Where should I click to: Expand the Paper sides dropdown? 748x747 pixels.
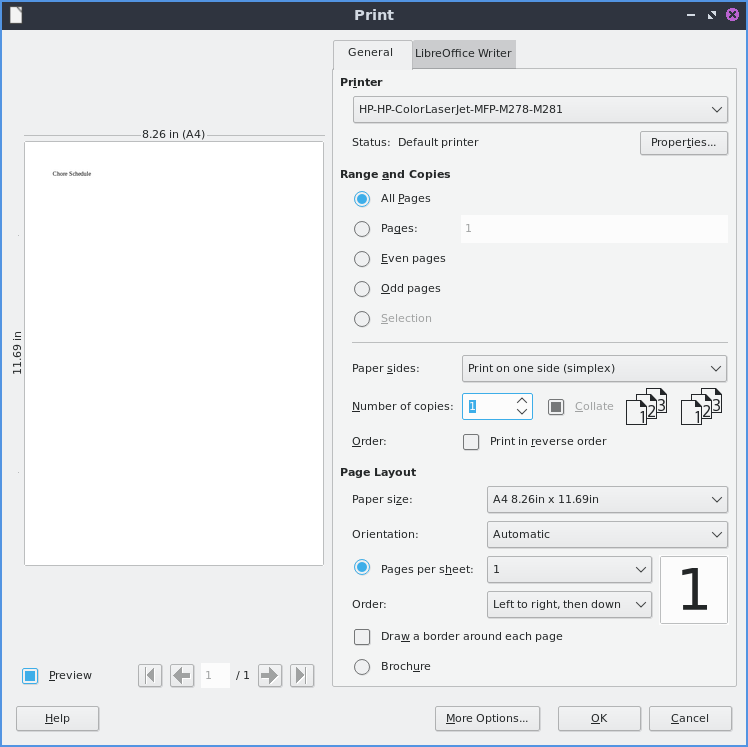click(594, 368)
